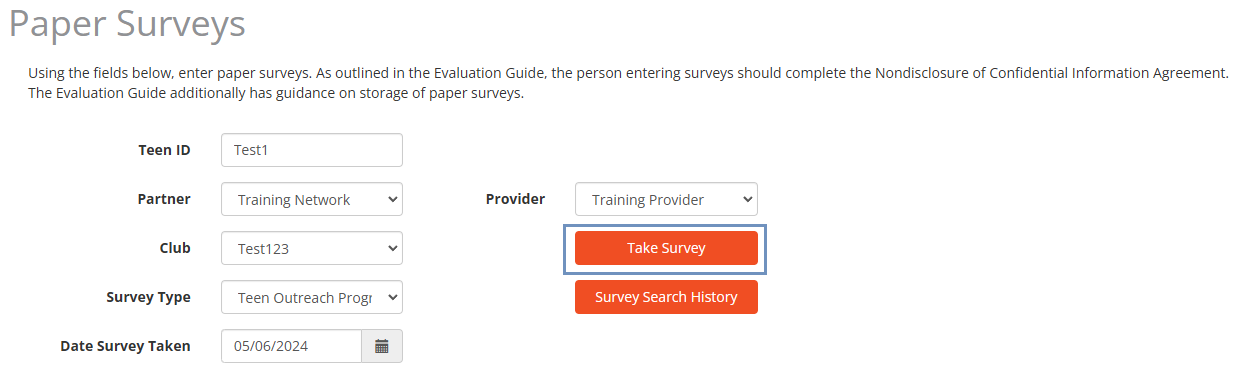Click the Date Survey Taken label
Image resolution: width=1245 pixels, height=378 pixels.
[x=126, y=346]
